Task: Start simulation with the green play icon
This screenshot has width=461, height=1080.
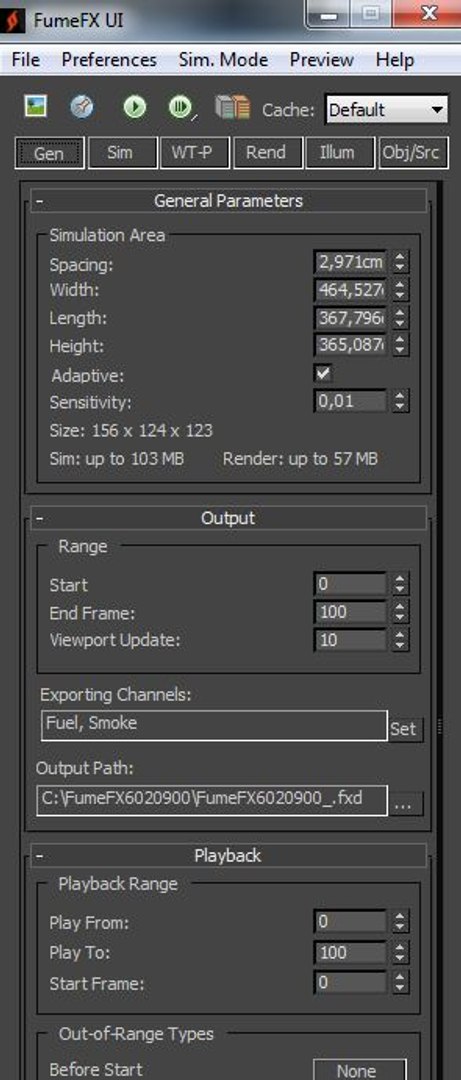Action: 134,107
